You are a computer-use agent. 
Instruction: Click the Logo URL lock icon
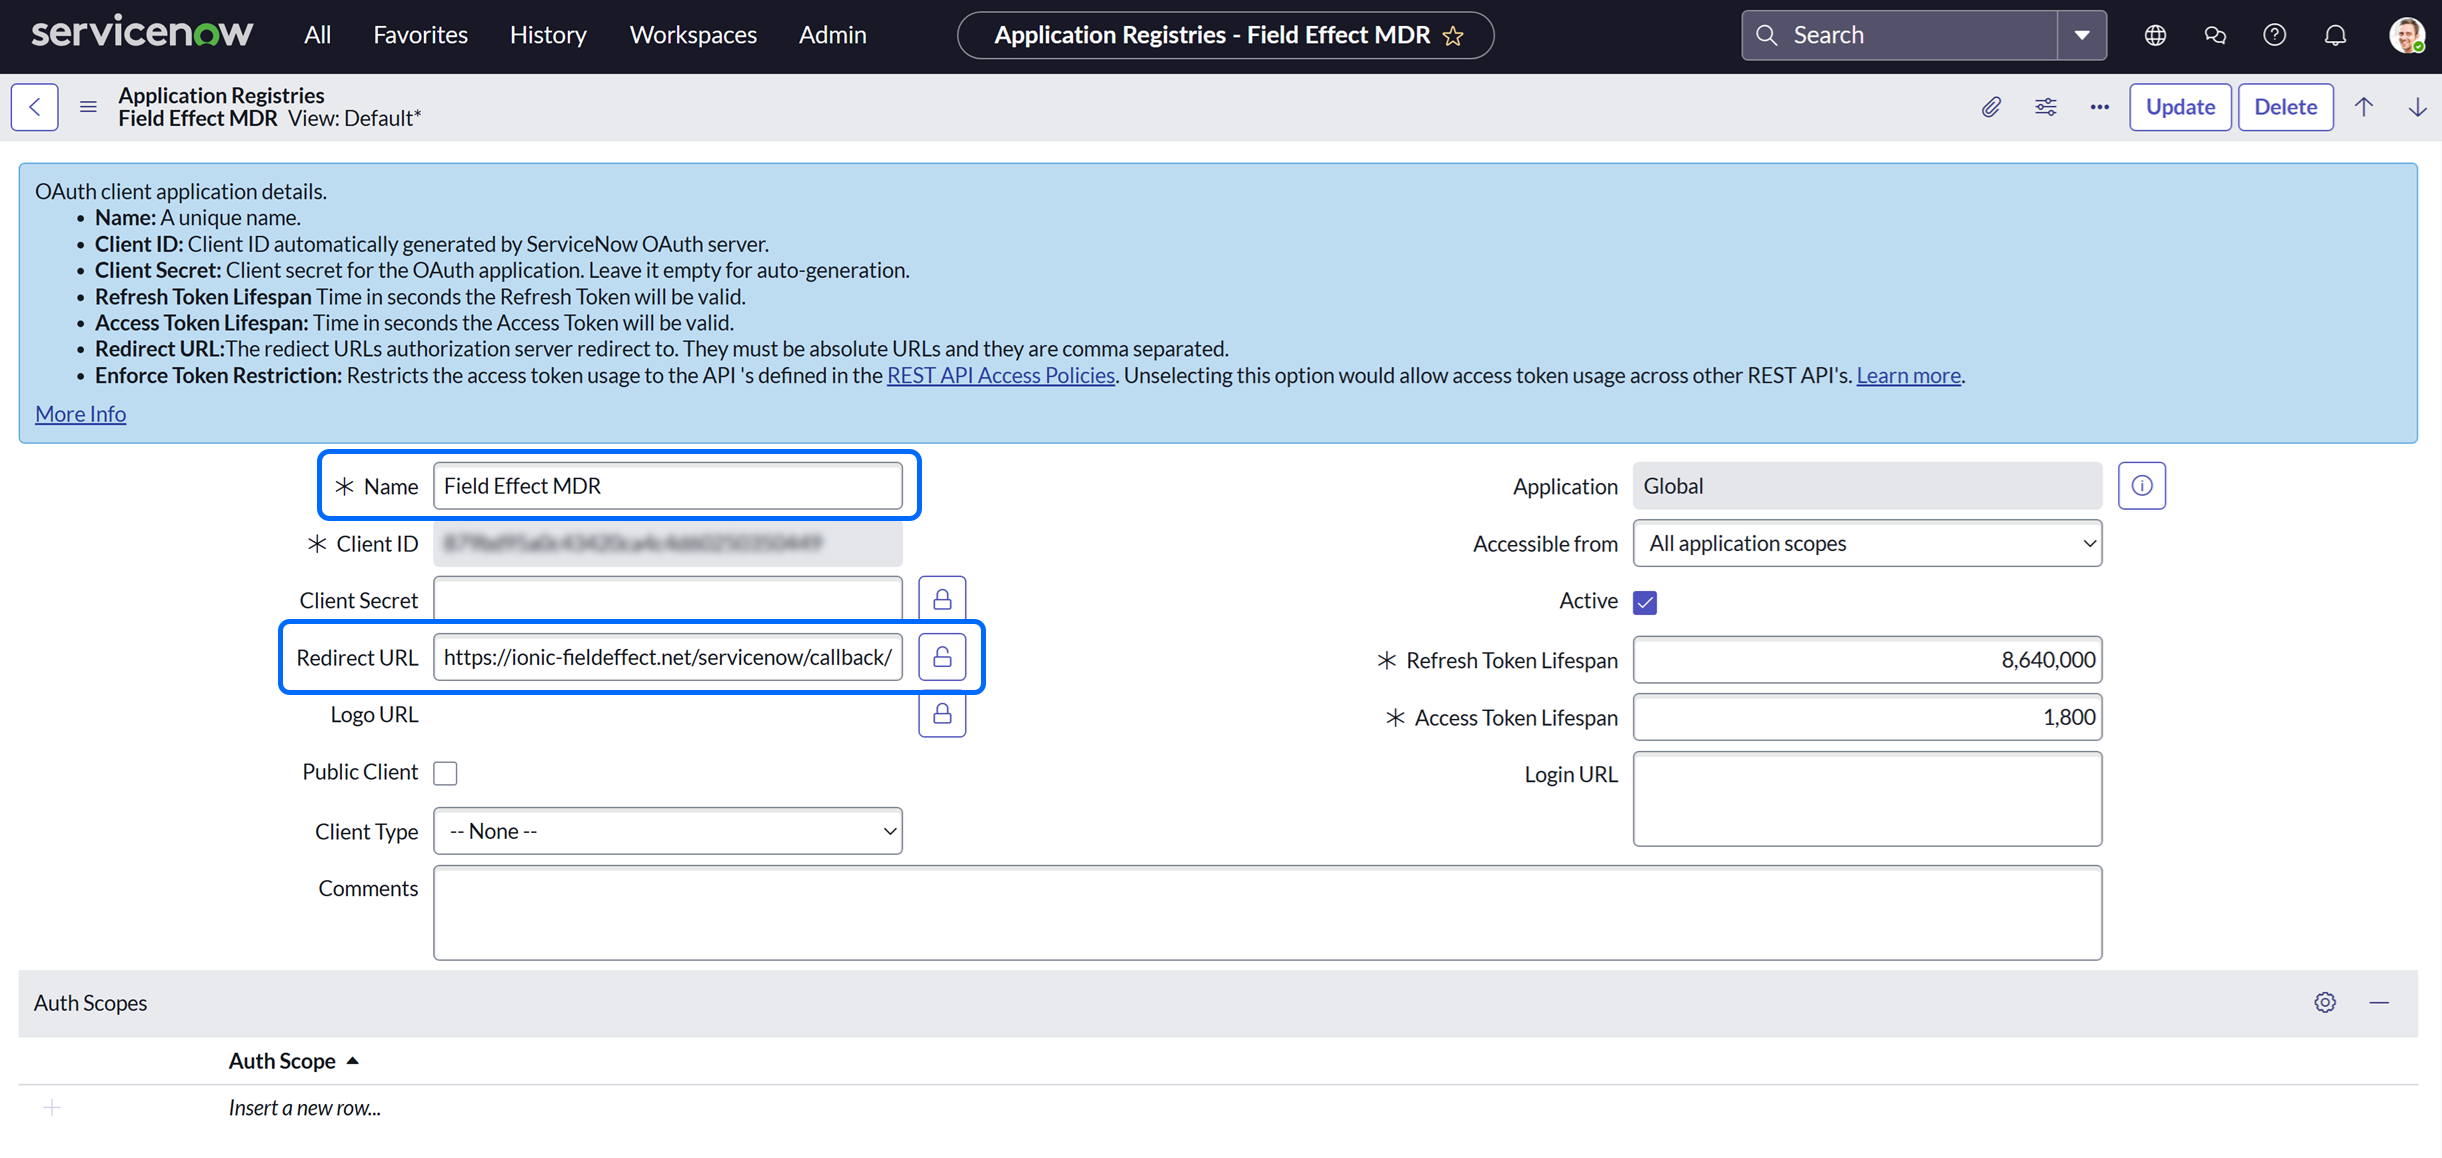[x=941, y=714]
